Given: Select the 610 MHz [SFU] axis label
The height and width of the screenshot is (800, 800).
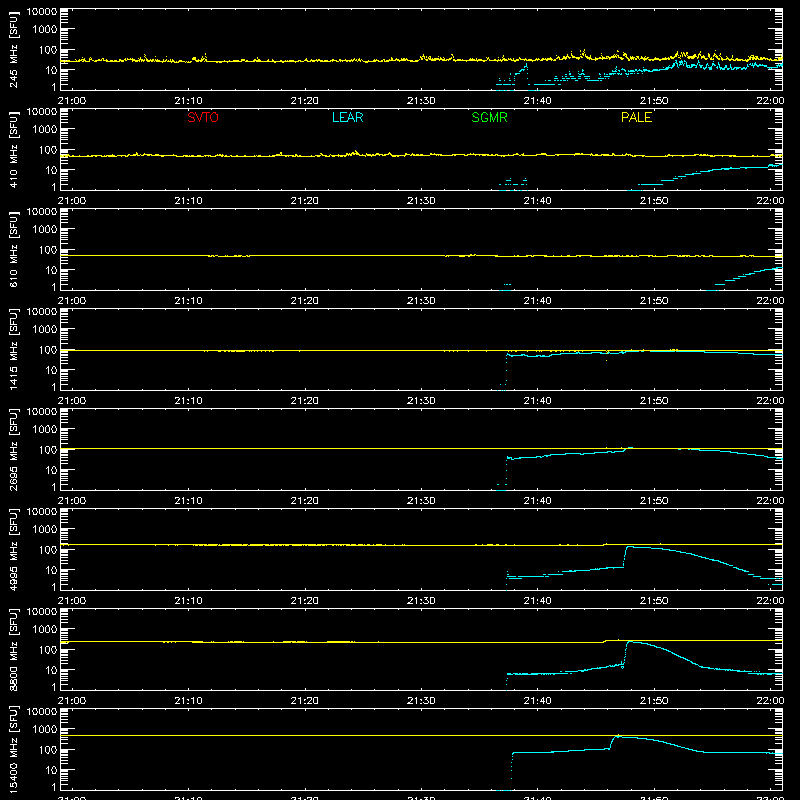Looking at the screenshot, I should pos(13,249).
